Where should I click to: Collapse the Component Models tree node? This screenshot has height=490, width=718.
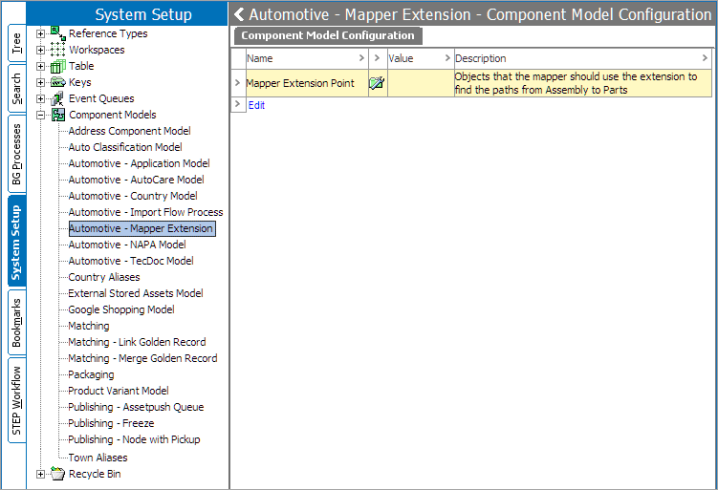point(40,115)
